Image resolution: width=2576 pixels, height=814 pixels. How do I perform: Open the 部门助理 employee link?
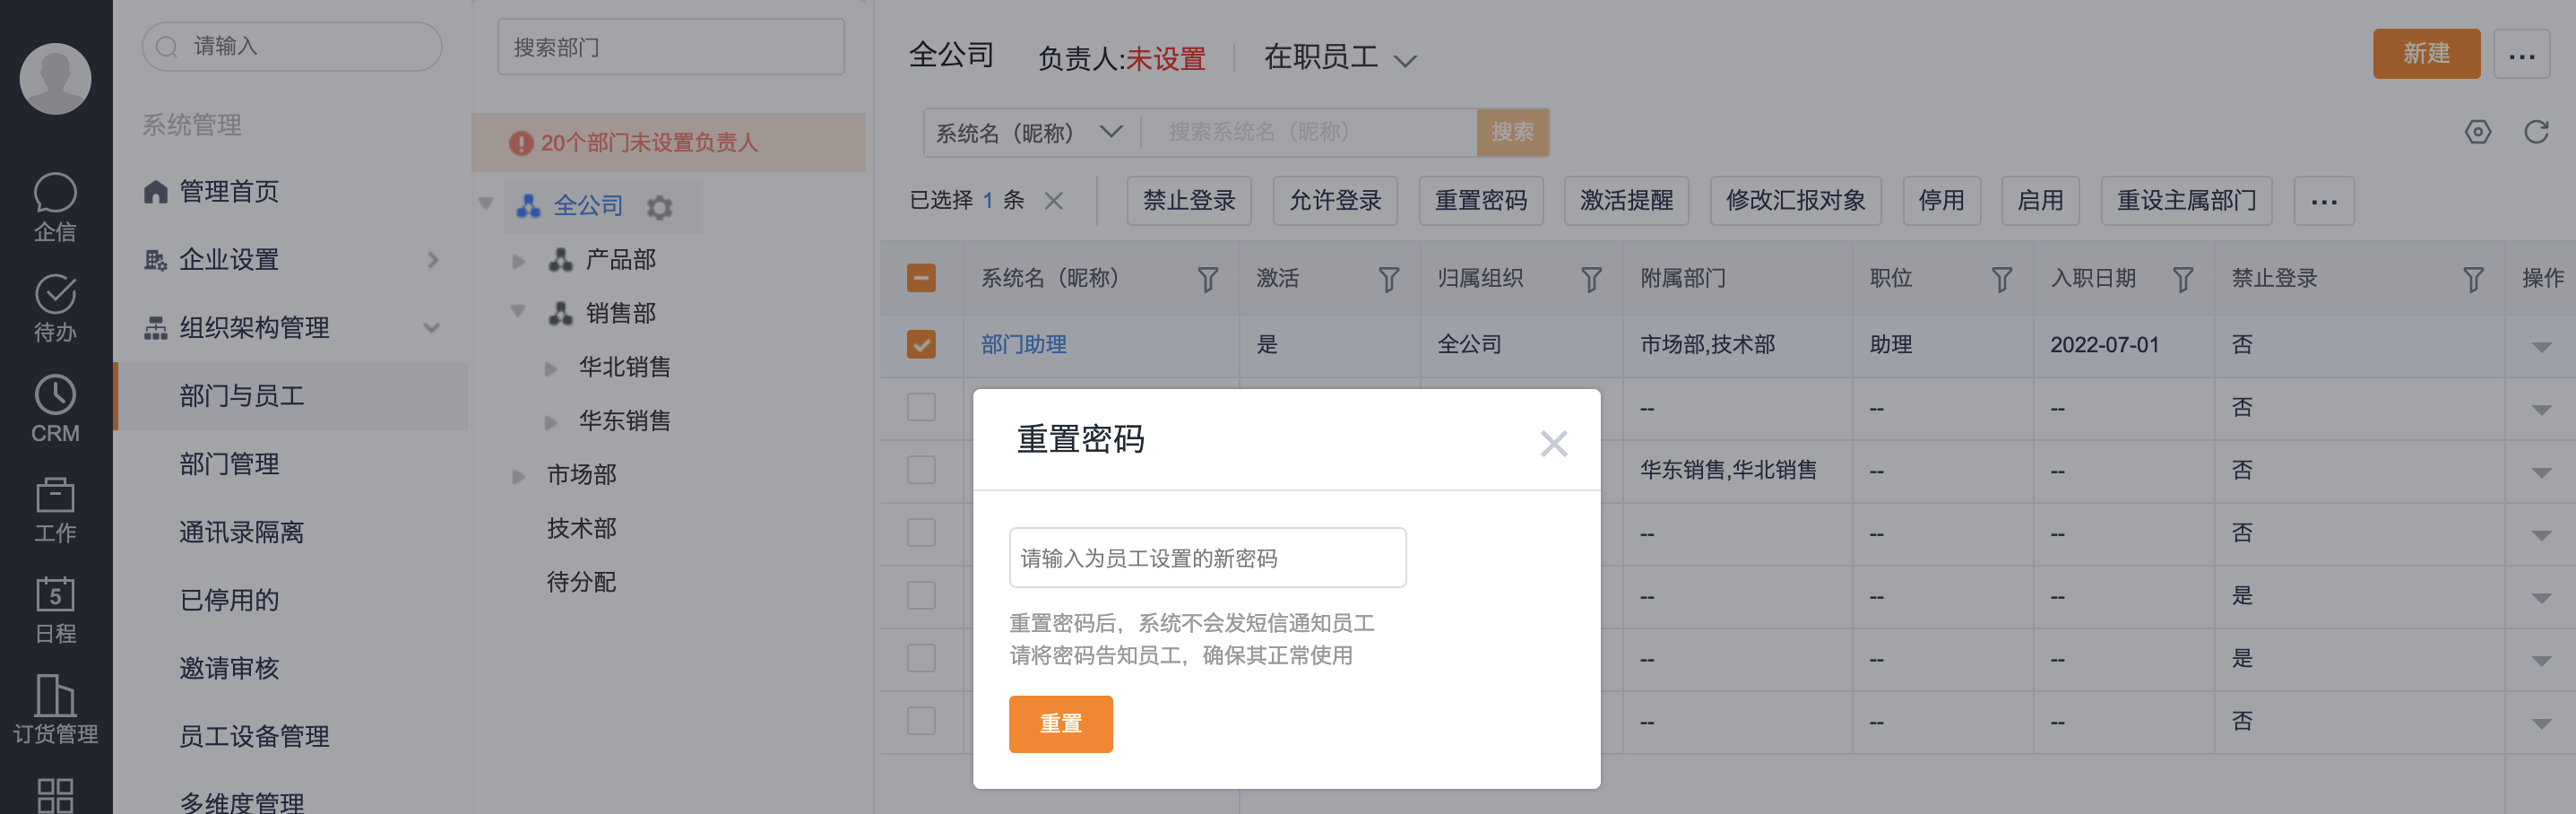[1023, 345]
